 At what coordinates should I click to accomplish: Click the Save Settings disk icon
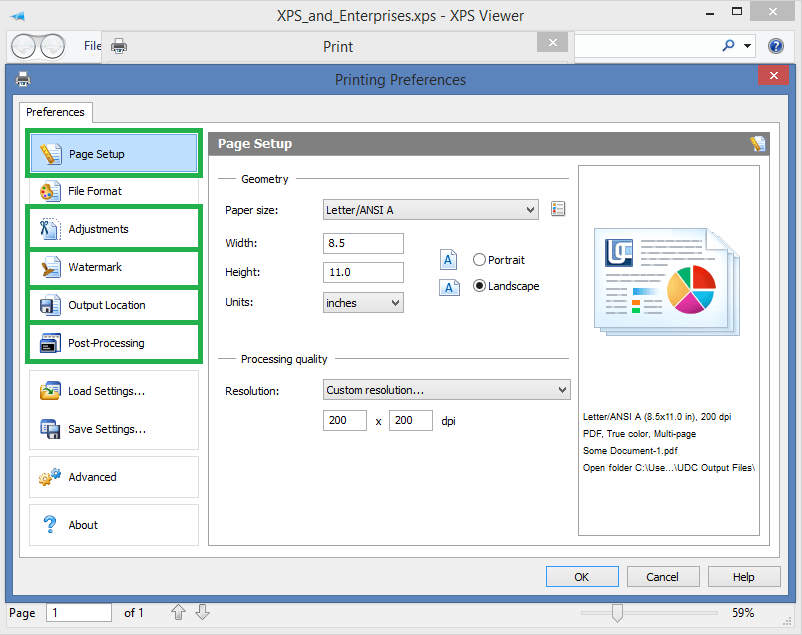point(50,429)
